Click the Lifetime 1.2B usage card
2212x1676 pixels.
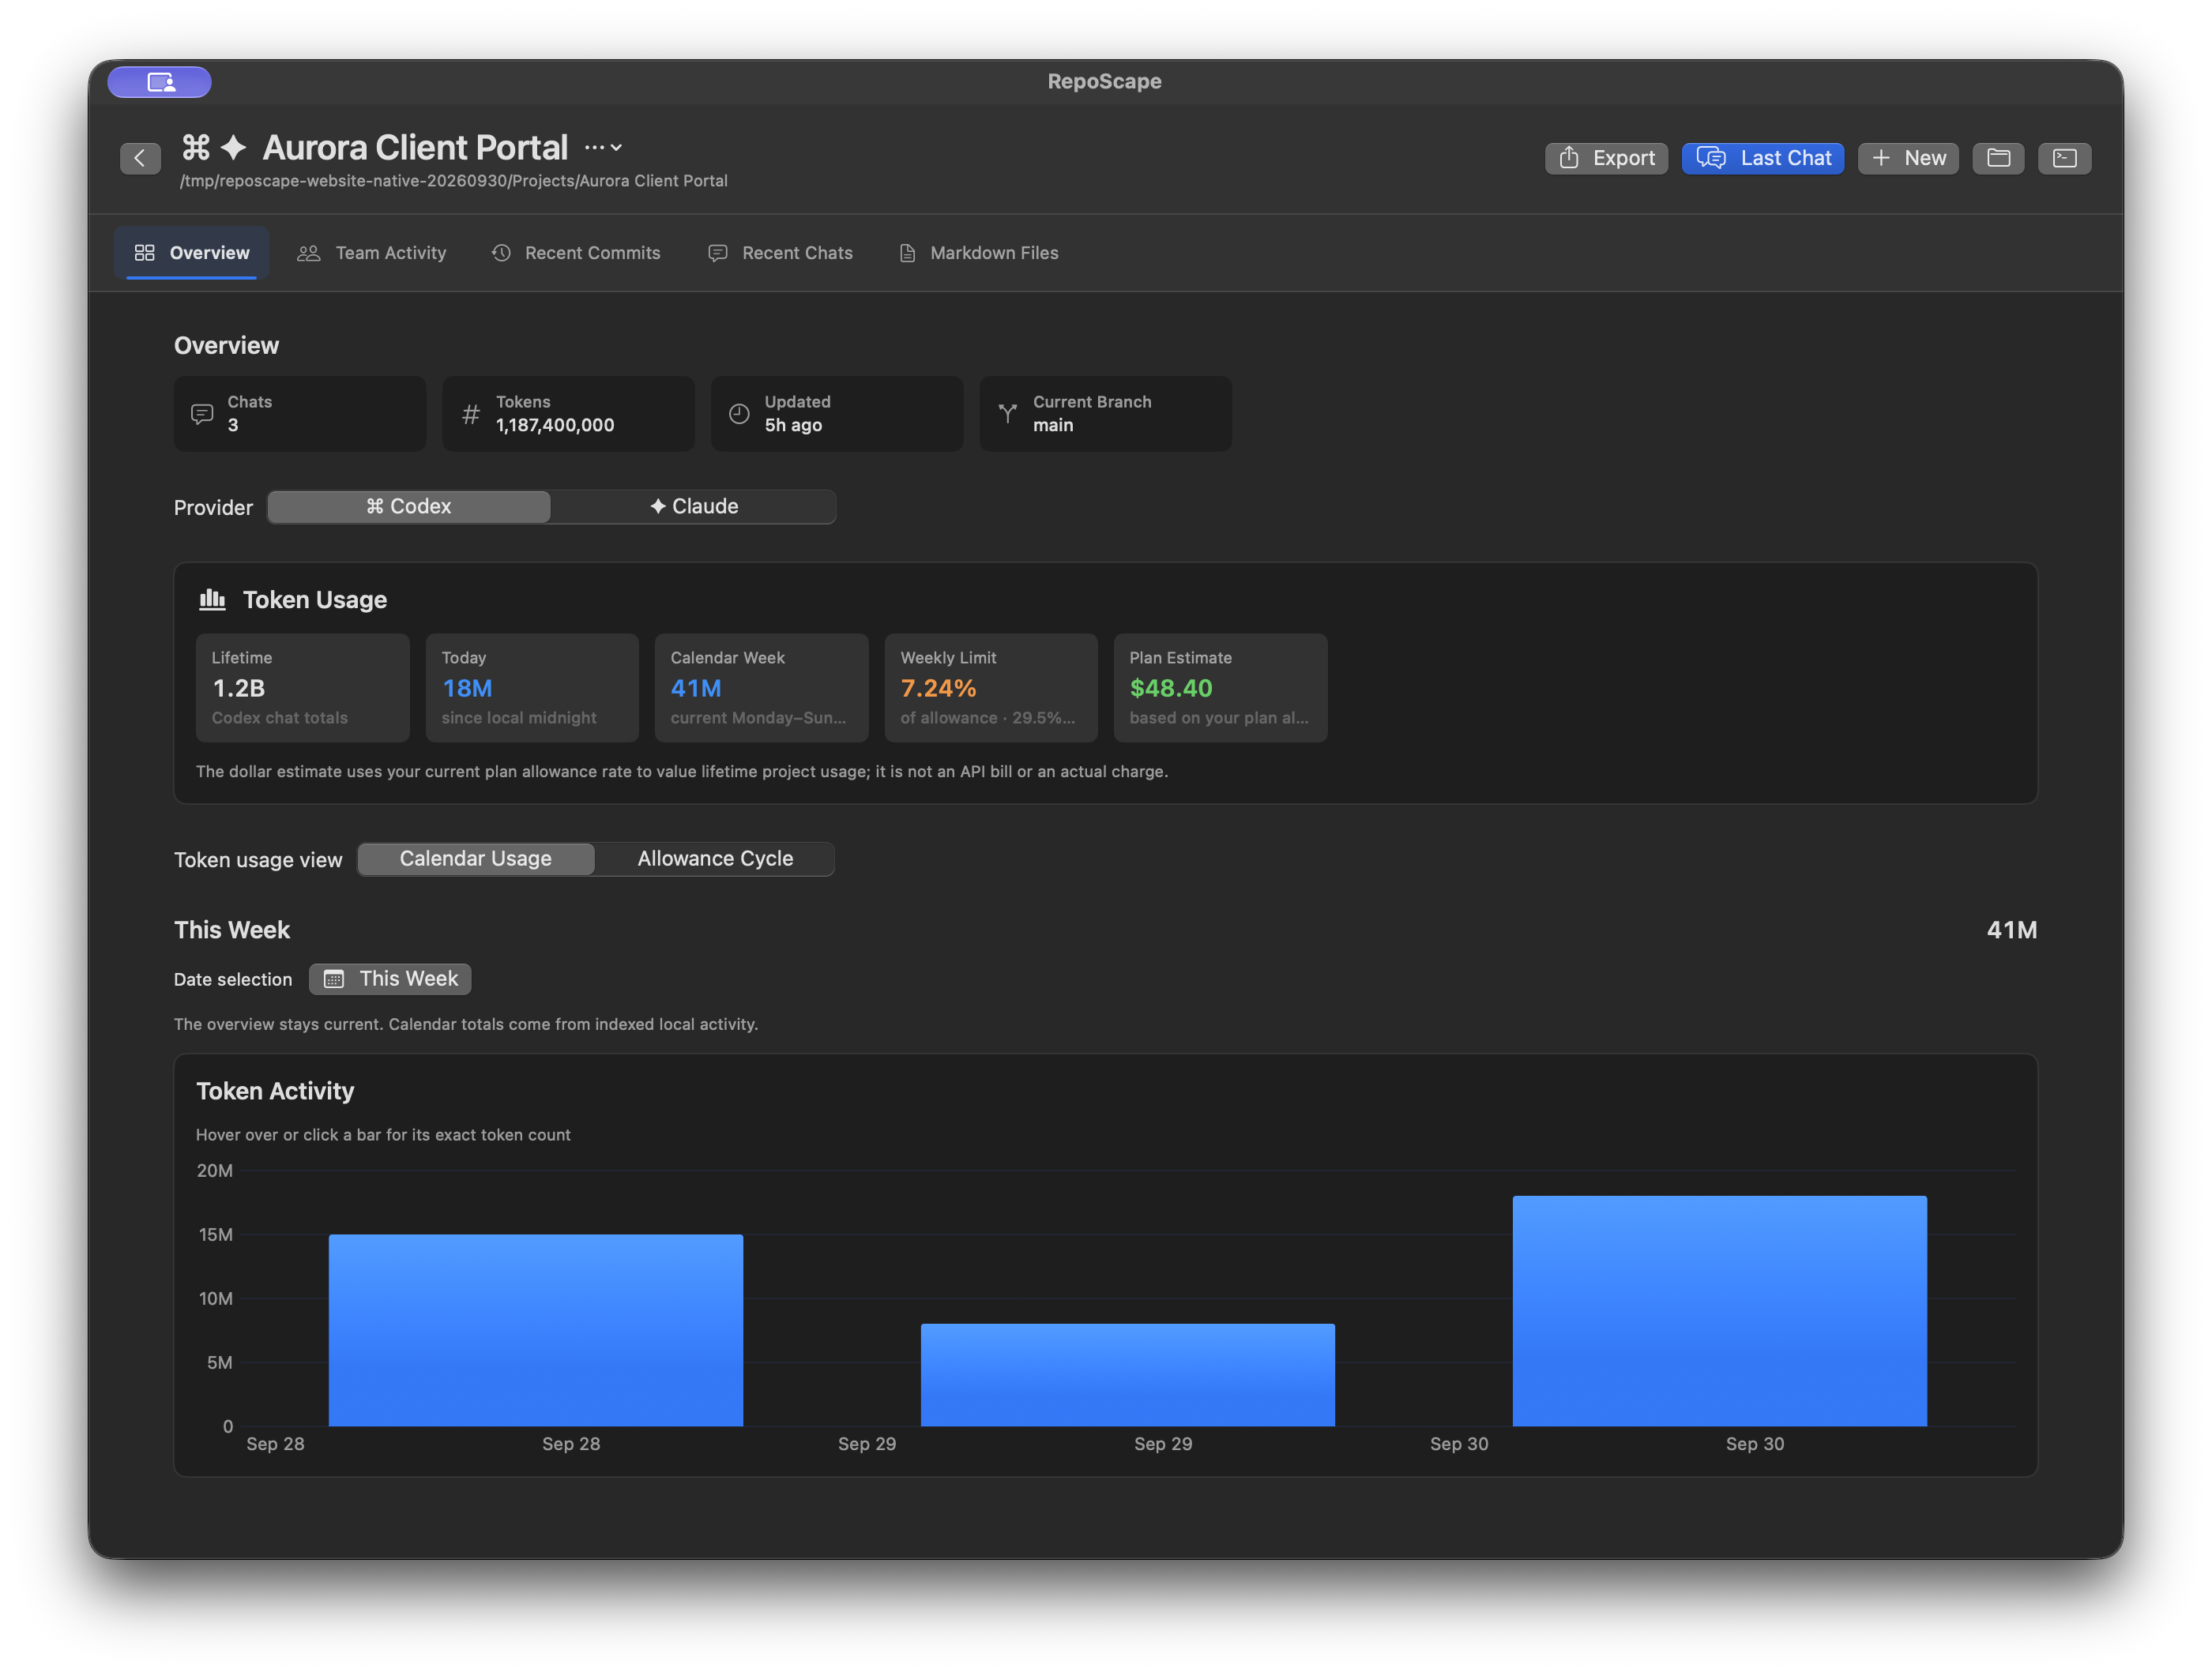pyautogui.click(x=303, y=688)
